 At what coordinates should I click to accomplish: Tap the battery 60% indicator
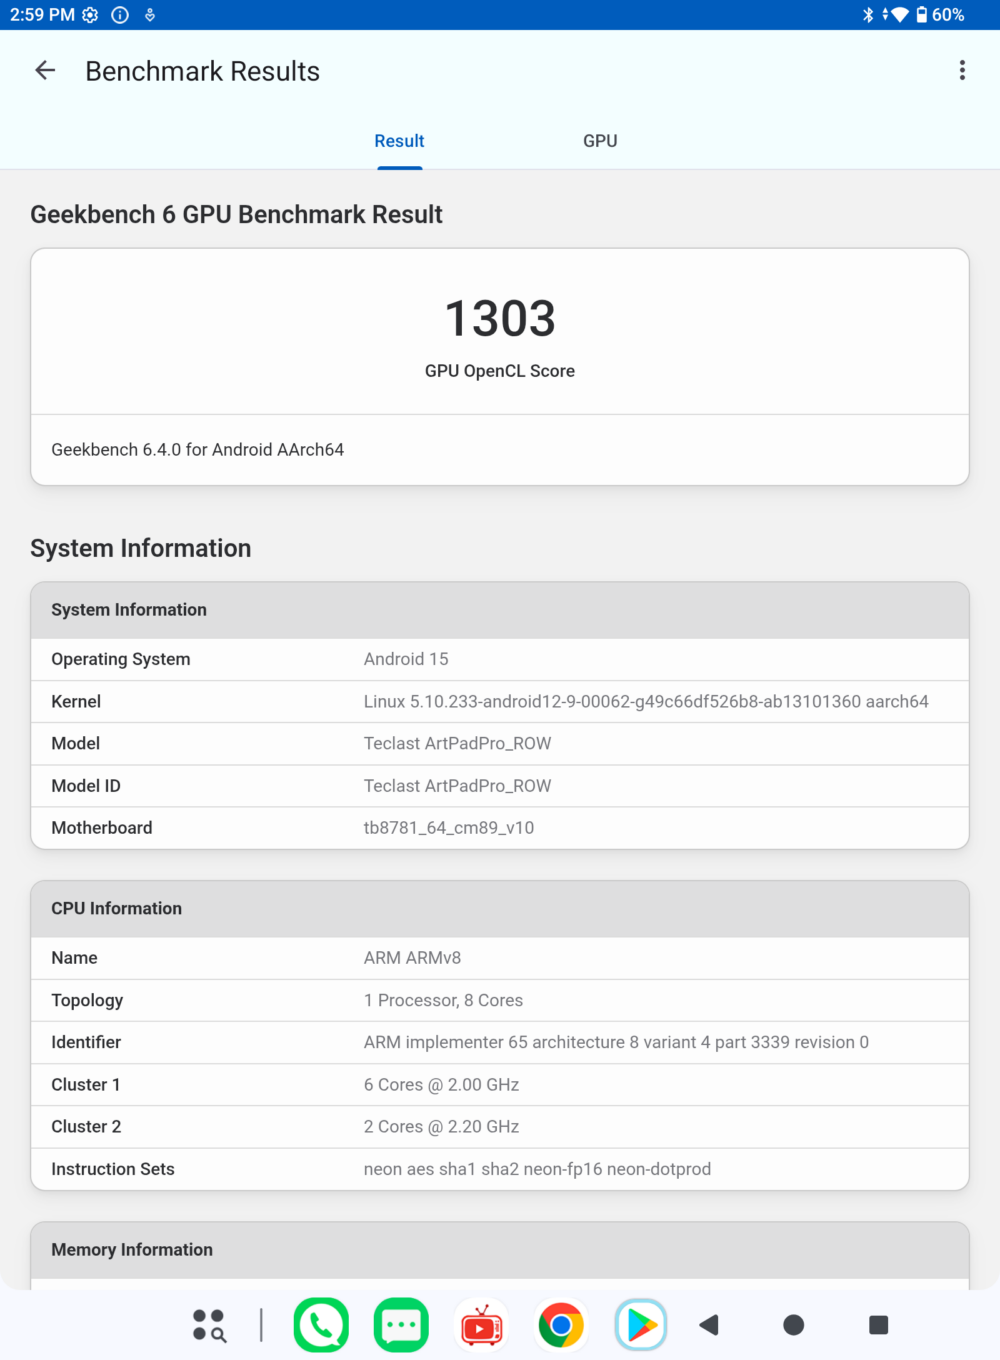click(x=940, y=15)
